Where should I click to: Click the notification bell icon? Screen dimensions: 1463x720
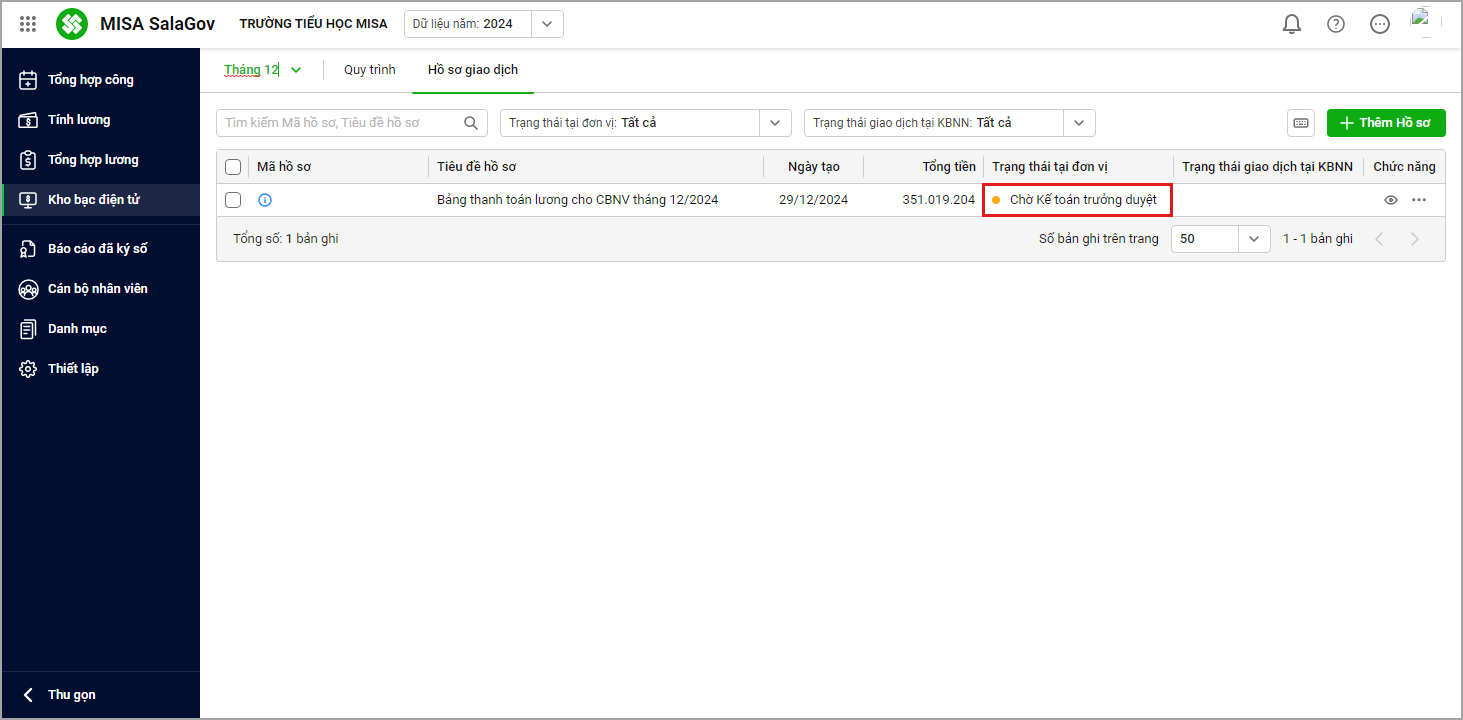(1292, 24)
